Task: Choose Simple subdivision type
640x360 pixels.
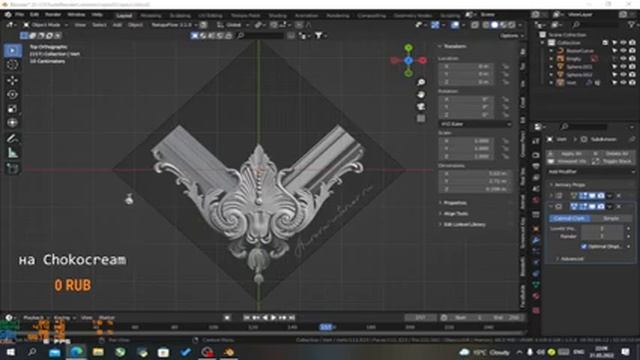Action: [611, 219]
